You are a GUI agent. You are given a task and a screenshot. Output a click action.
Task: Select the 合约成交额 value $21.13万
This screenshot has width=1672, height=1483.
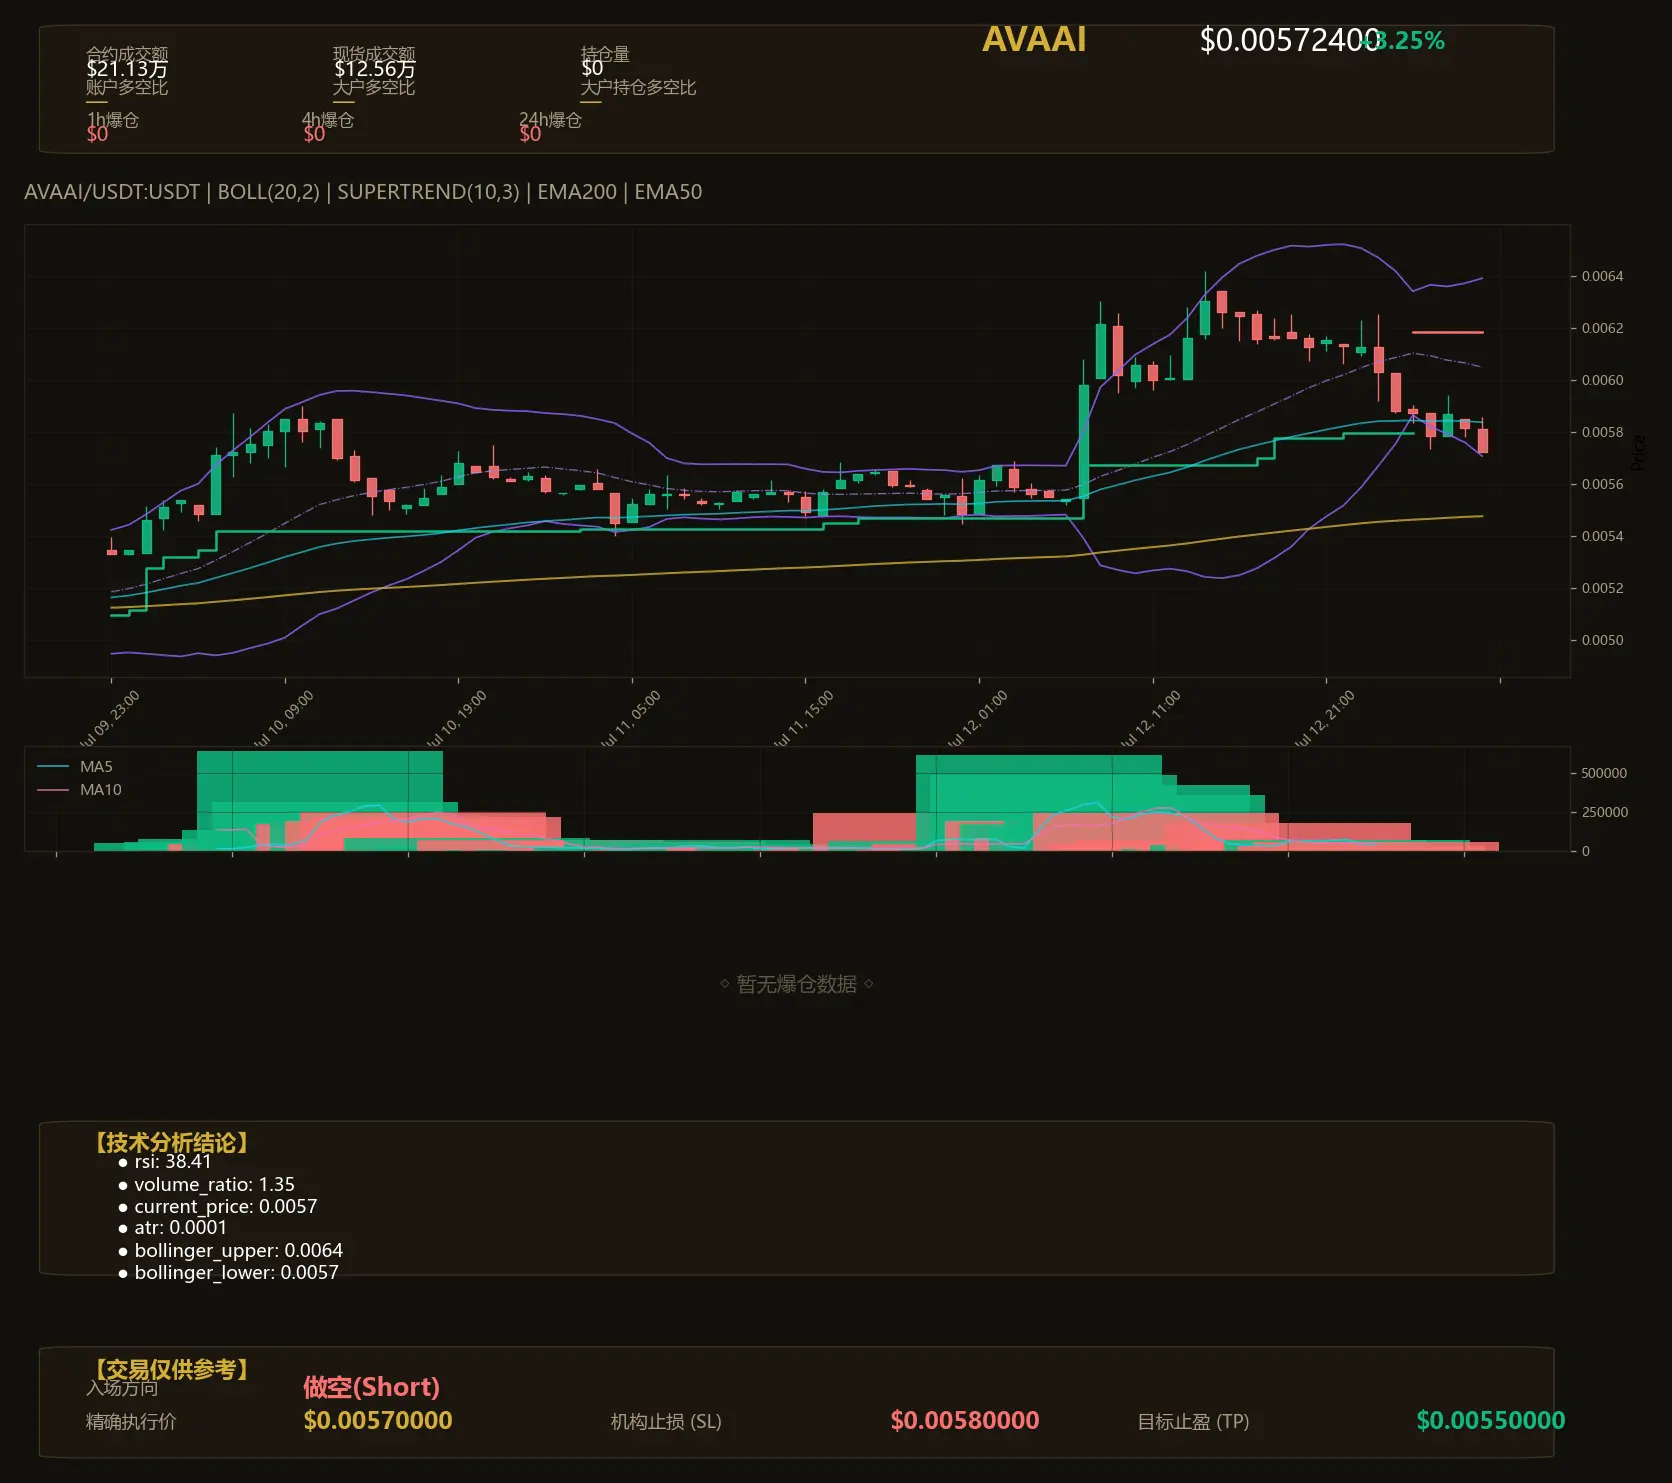coord(127,69)
